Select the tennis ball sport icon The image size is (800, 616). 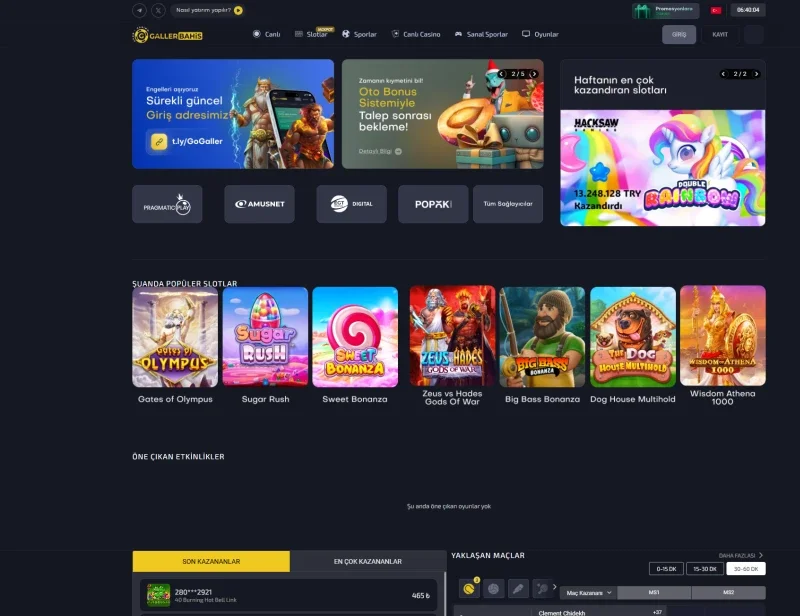click(469, 589)
